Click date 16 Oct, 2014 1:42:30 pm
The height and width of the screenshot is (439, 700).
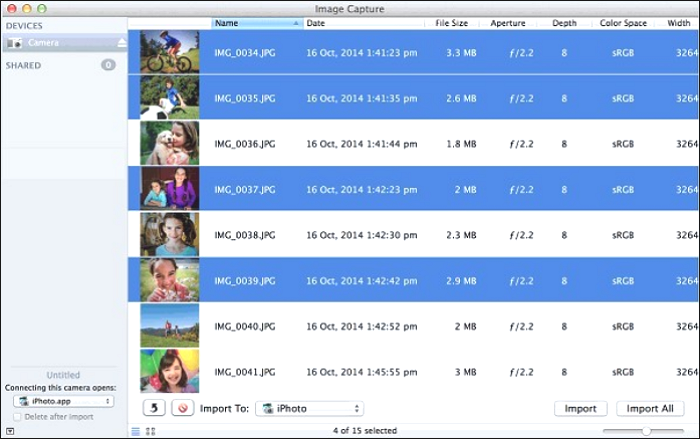coord(362,235)
